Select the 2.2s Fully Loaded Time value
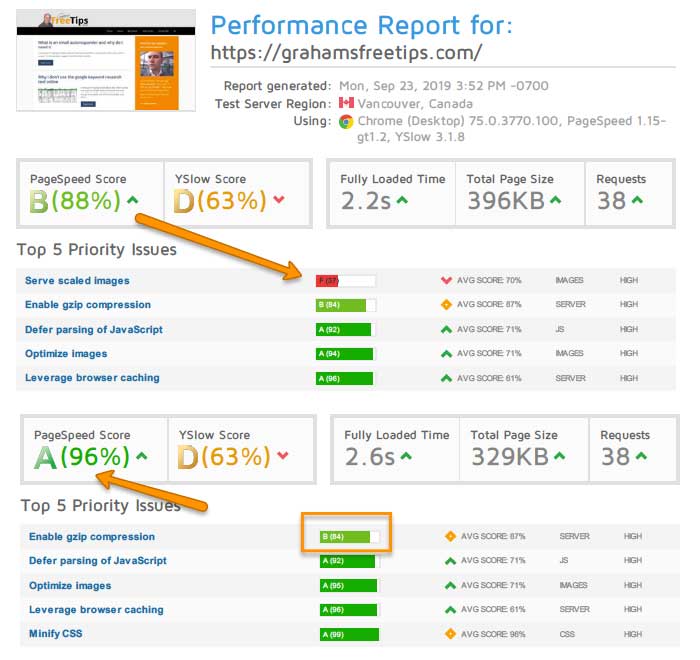700x660 pixels. coord(366,201)
